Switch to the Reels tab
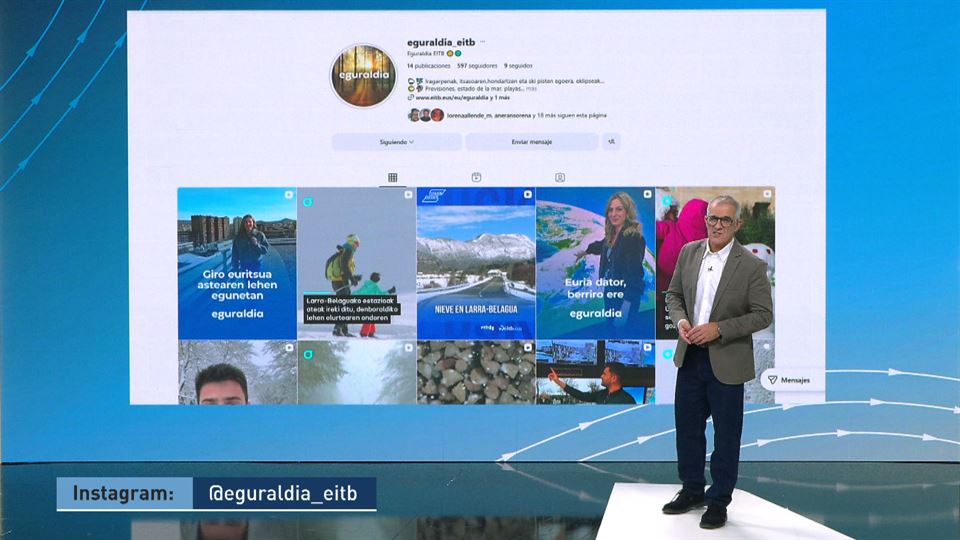The image size is (960, 540). click(x=476, y=177)
